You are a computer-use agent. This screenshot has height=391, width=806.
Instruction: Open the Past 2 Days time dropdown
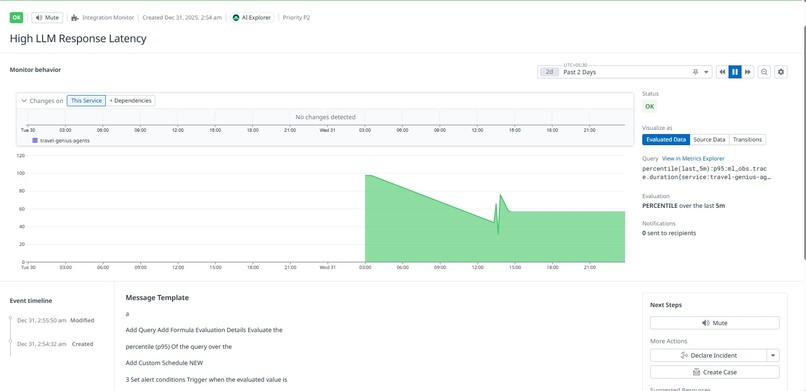(x=625, y=72)
